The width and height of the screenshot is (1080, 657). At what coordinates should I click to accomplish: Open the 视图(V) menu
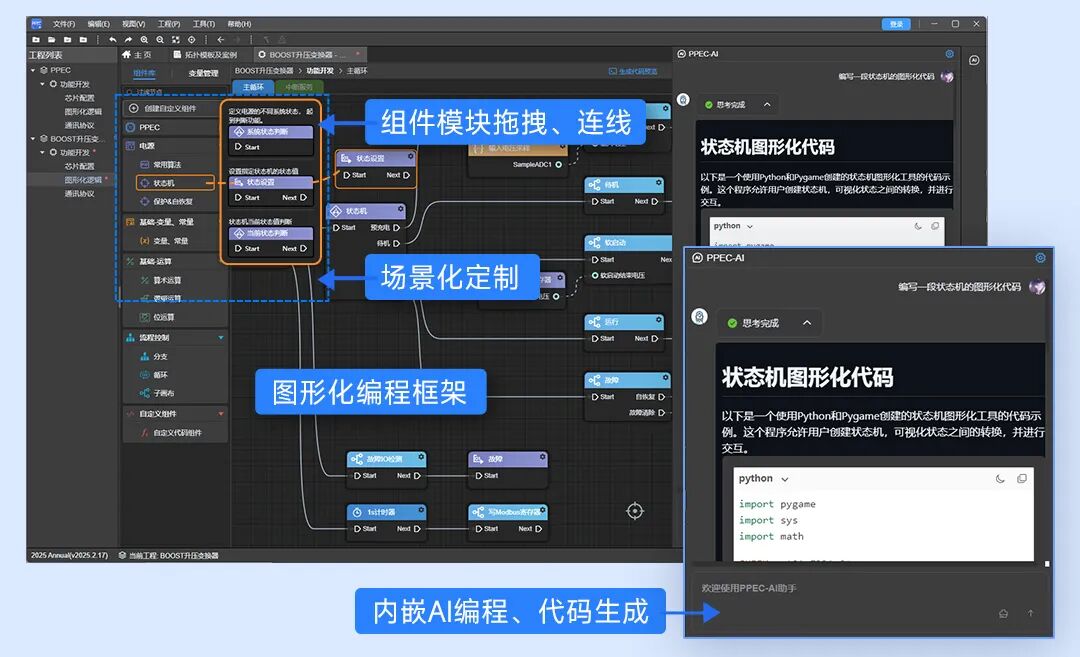(134, 24)
